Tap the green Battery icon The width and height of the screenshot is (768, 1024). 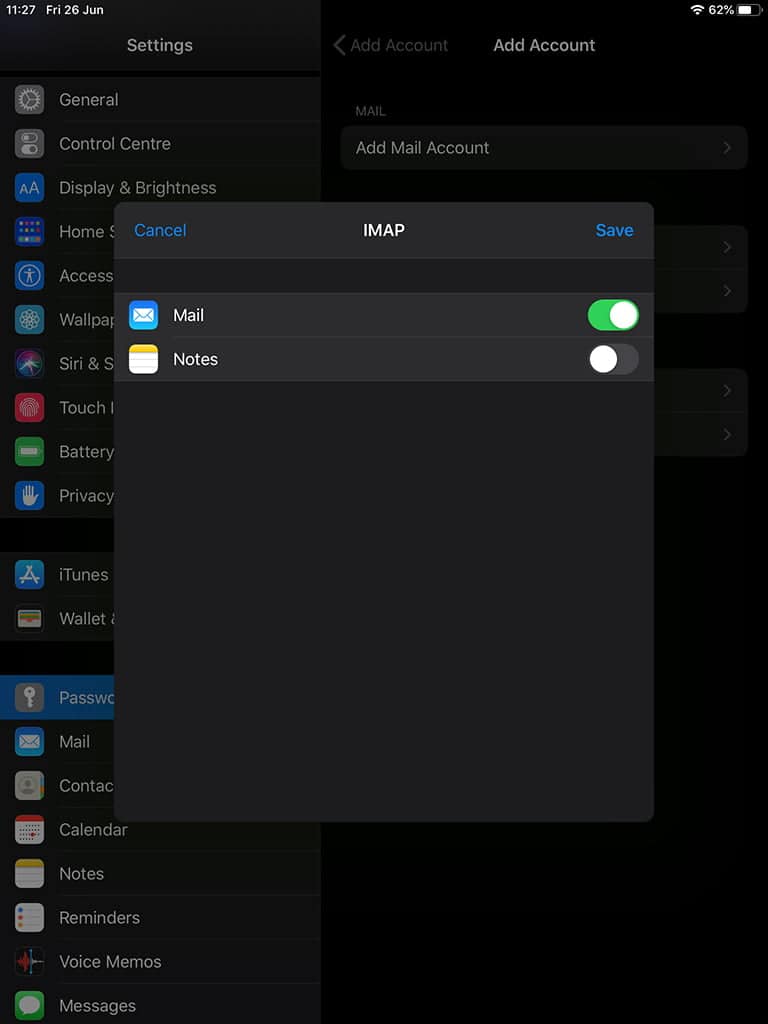[x=29, y=451]
